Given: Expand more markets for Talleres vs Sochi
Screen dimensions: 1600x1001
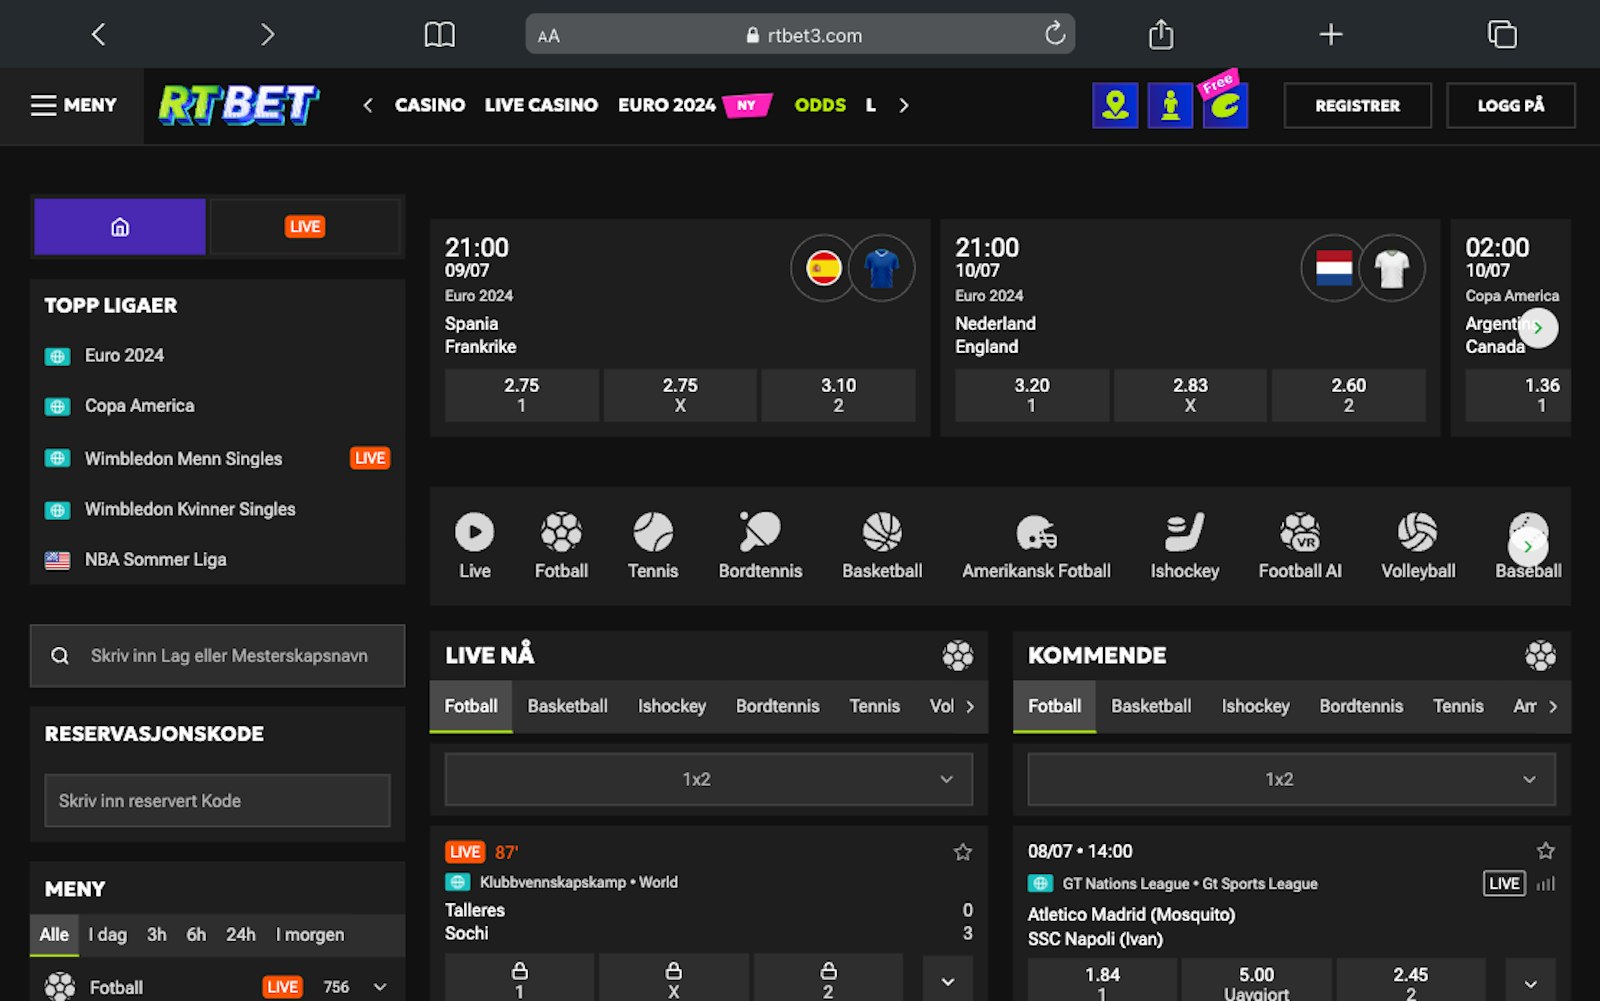Looking at the screenshot, I should click(x=947, y=981).
